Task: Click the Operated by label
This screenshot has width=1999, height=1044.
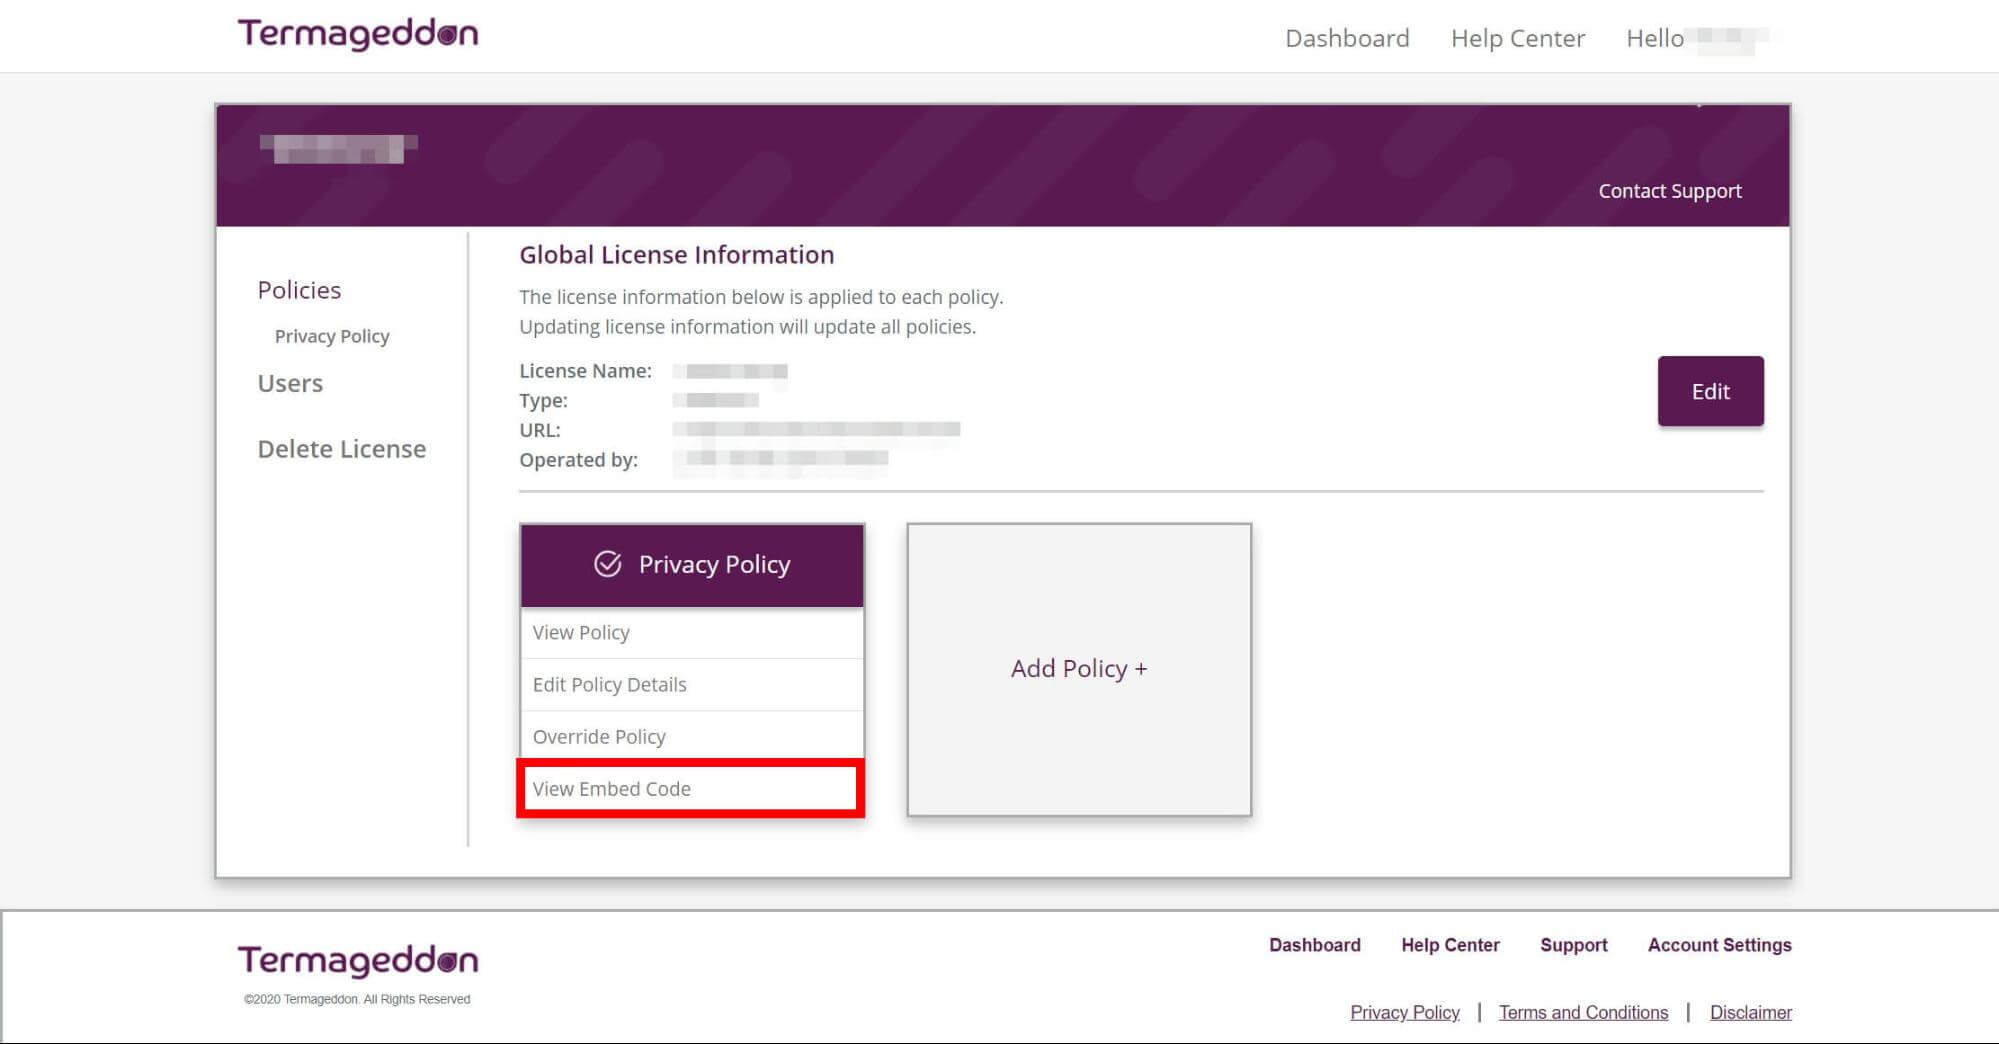Action: 578,460
